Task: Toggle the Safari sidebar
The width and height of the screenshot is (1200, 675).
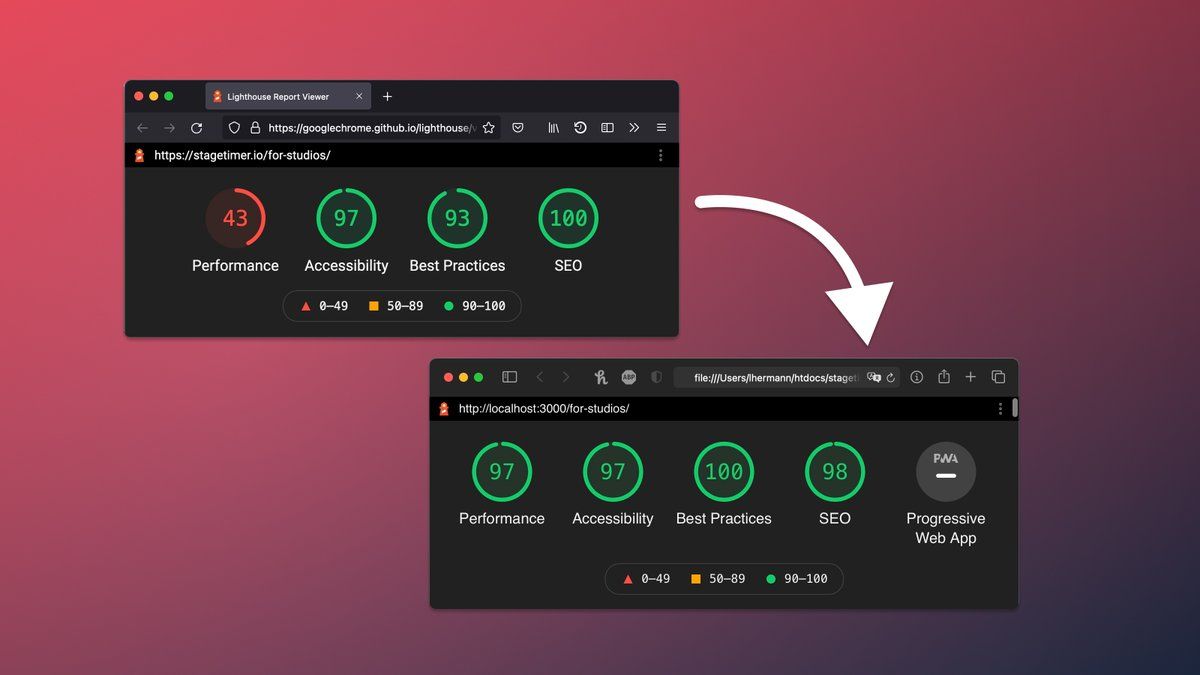Action: [509, 377]
